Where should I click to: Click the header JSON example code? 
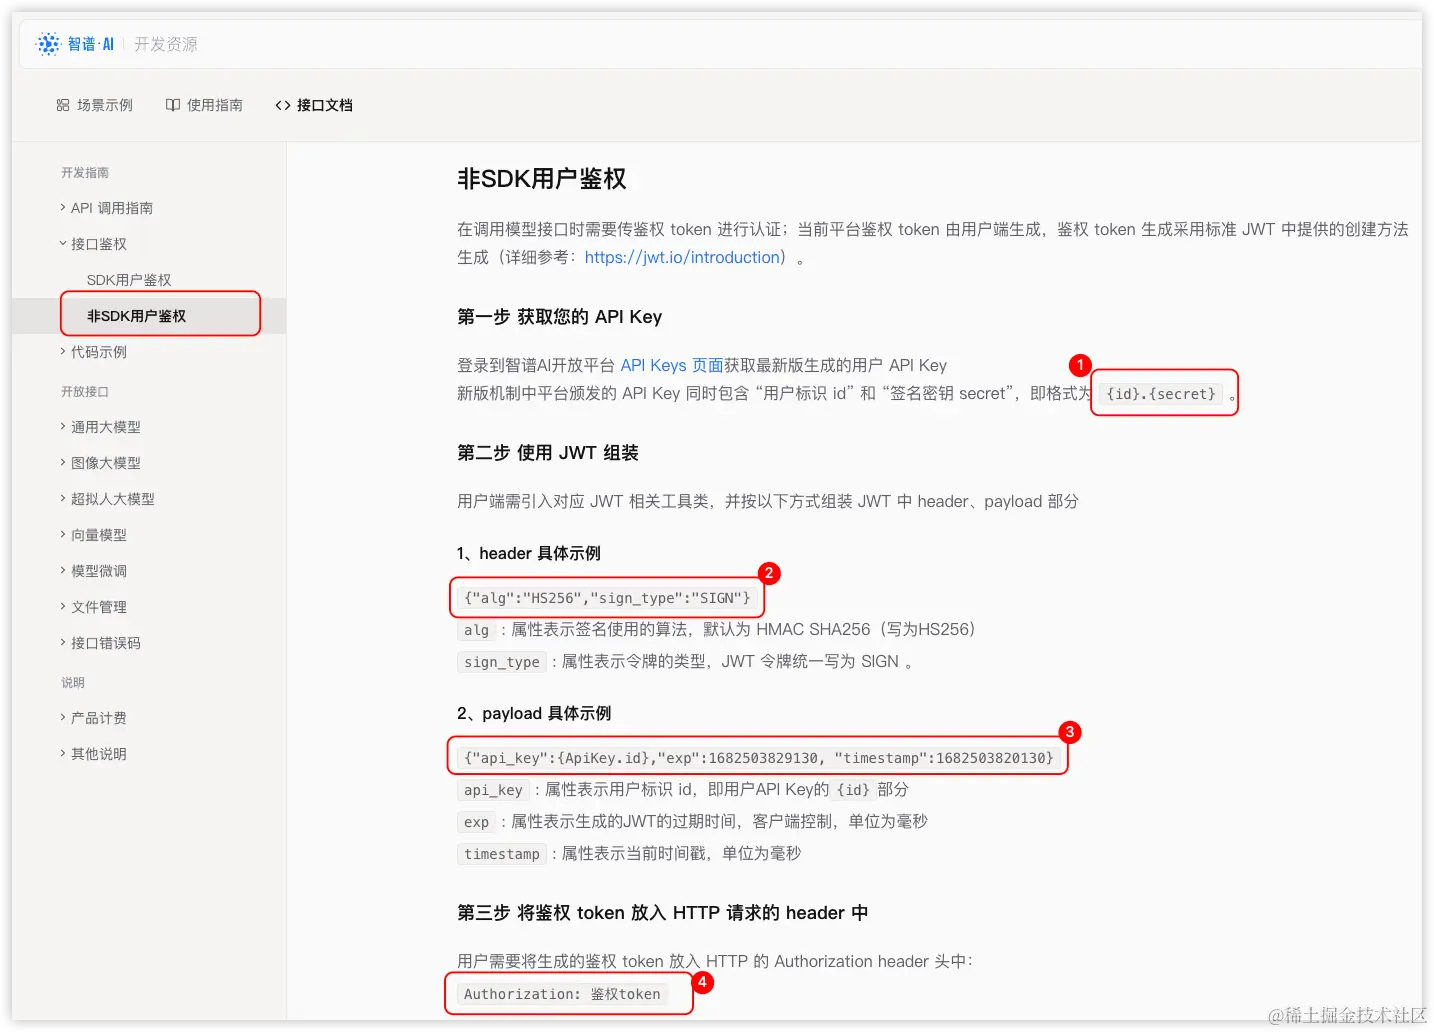607,598
